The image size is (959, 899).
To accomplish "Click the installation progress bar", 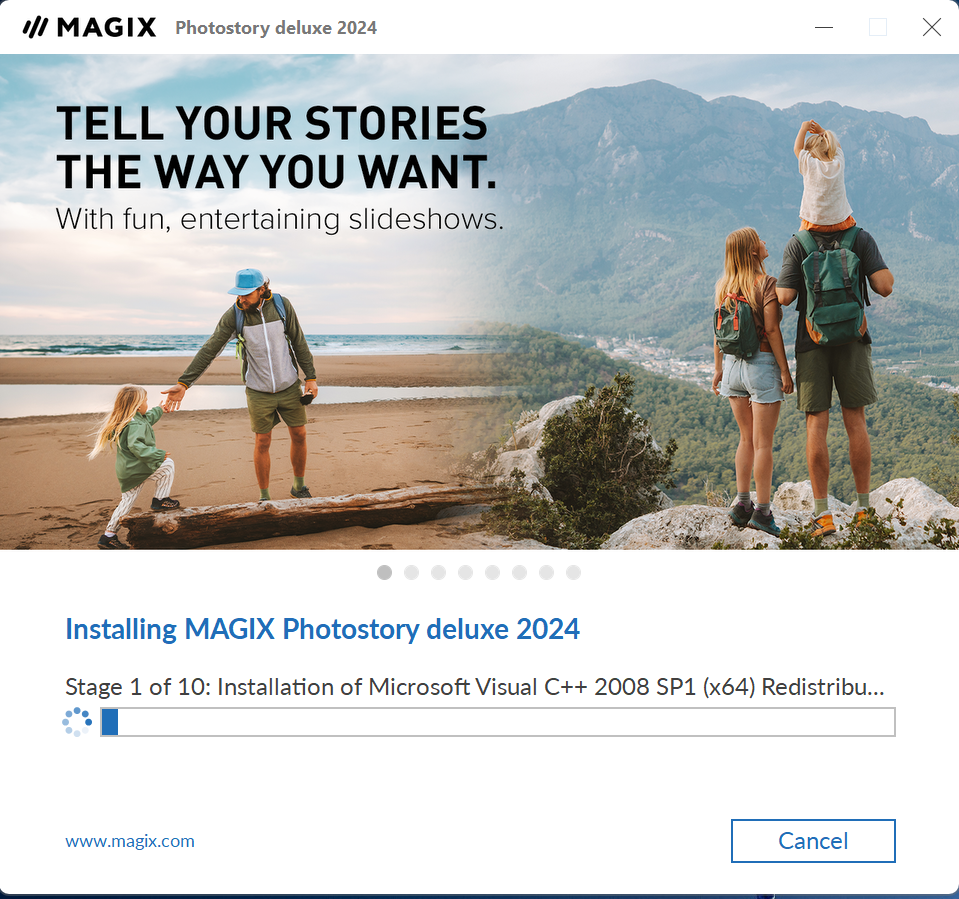I will 498,722.
